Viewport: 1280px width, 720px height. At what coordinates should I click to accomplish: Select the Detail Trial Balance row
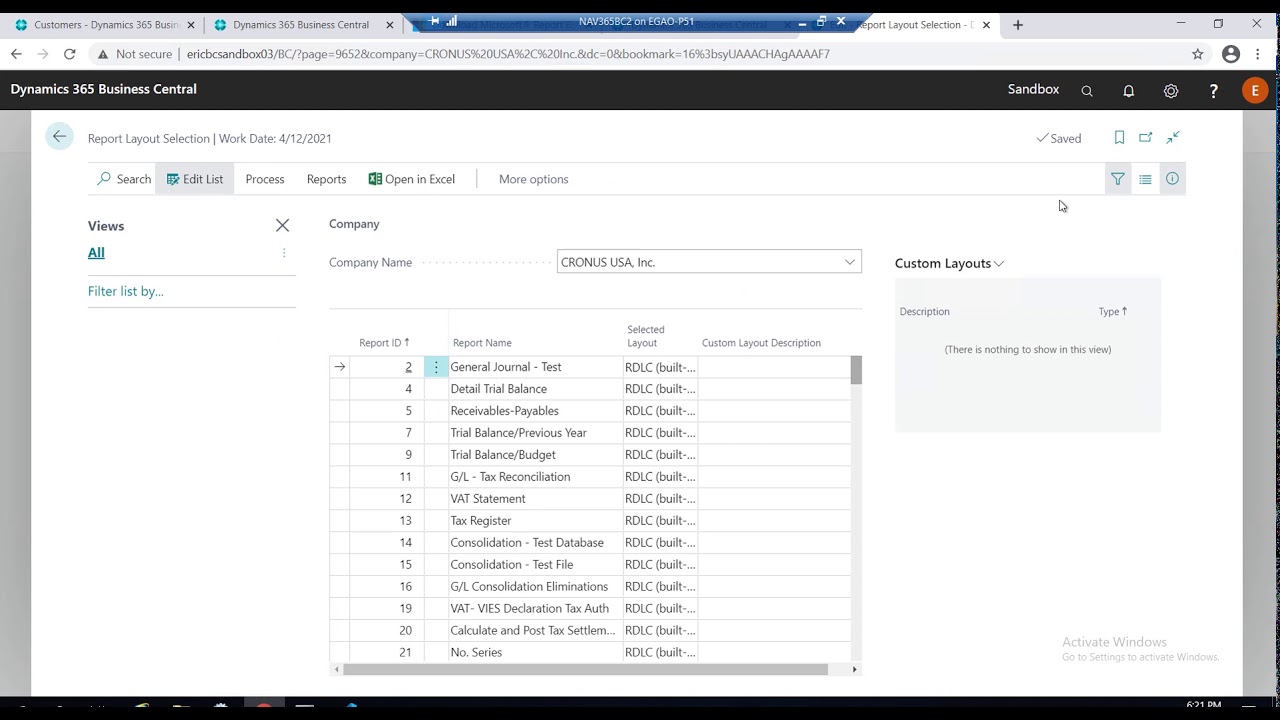pyautogui.click(x=590, y=389)
